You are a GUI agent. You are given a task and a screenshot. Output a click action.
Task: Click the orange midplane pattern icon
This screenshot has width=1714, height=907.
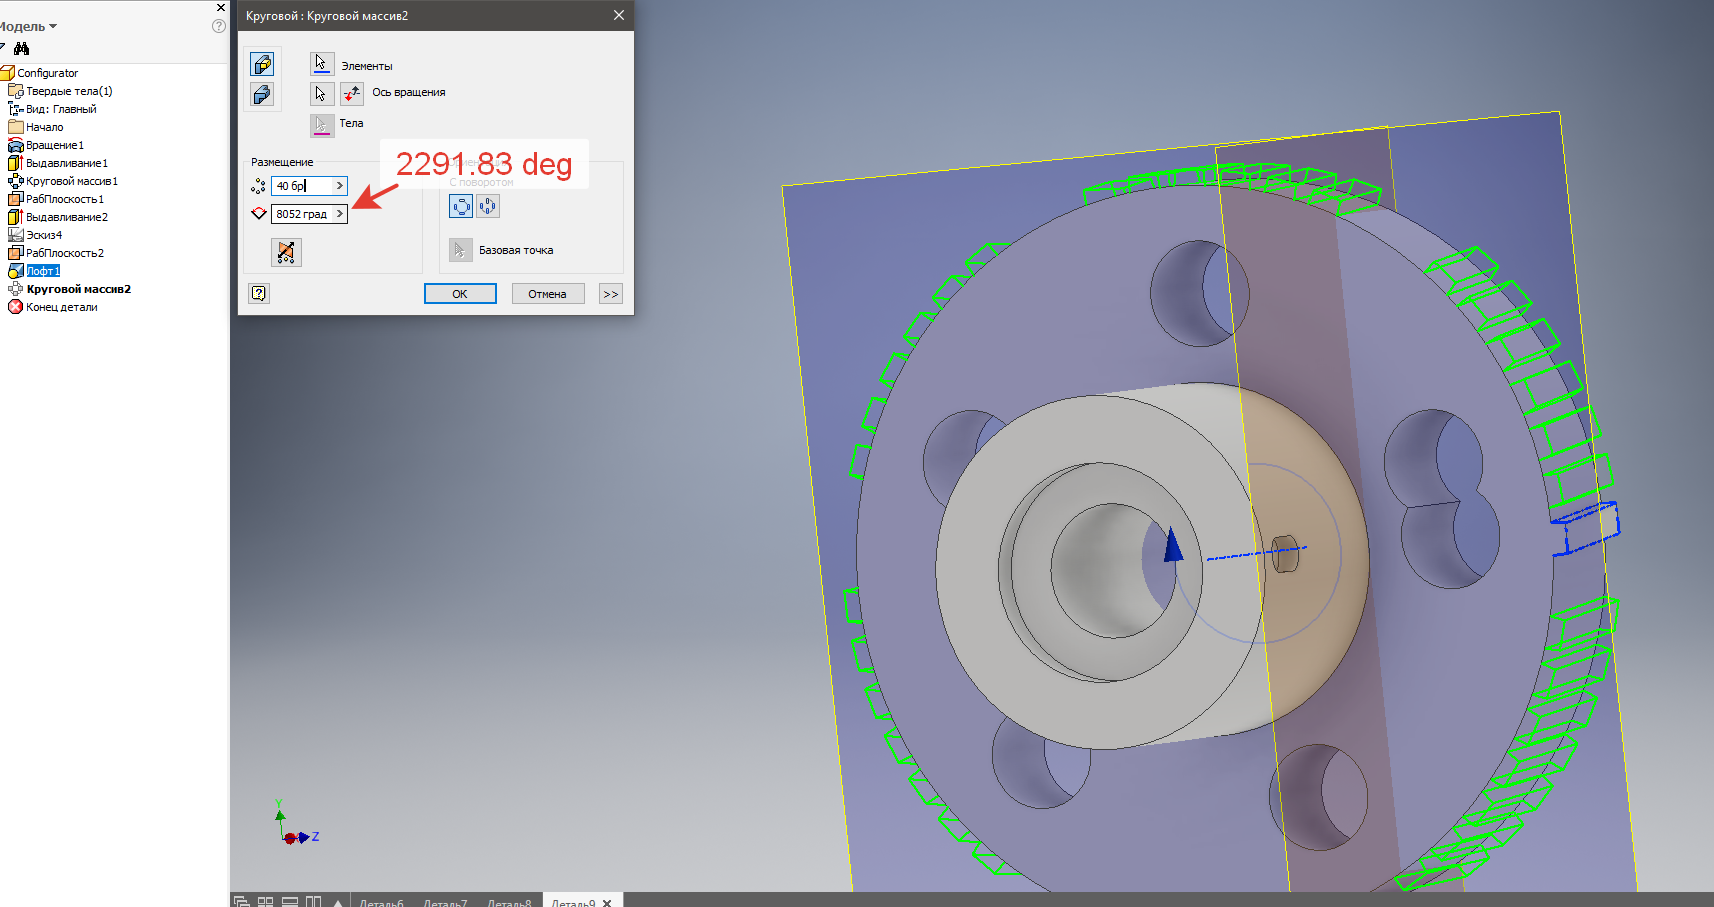[x=286, y=252]
